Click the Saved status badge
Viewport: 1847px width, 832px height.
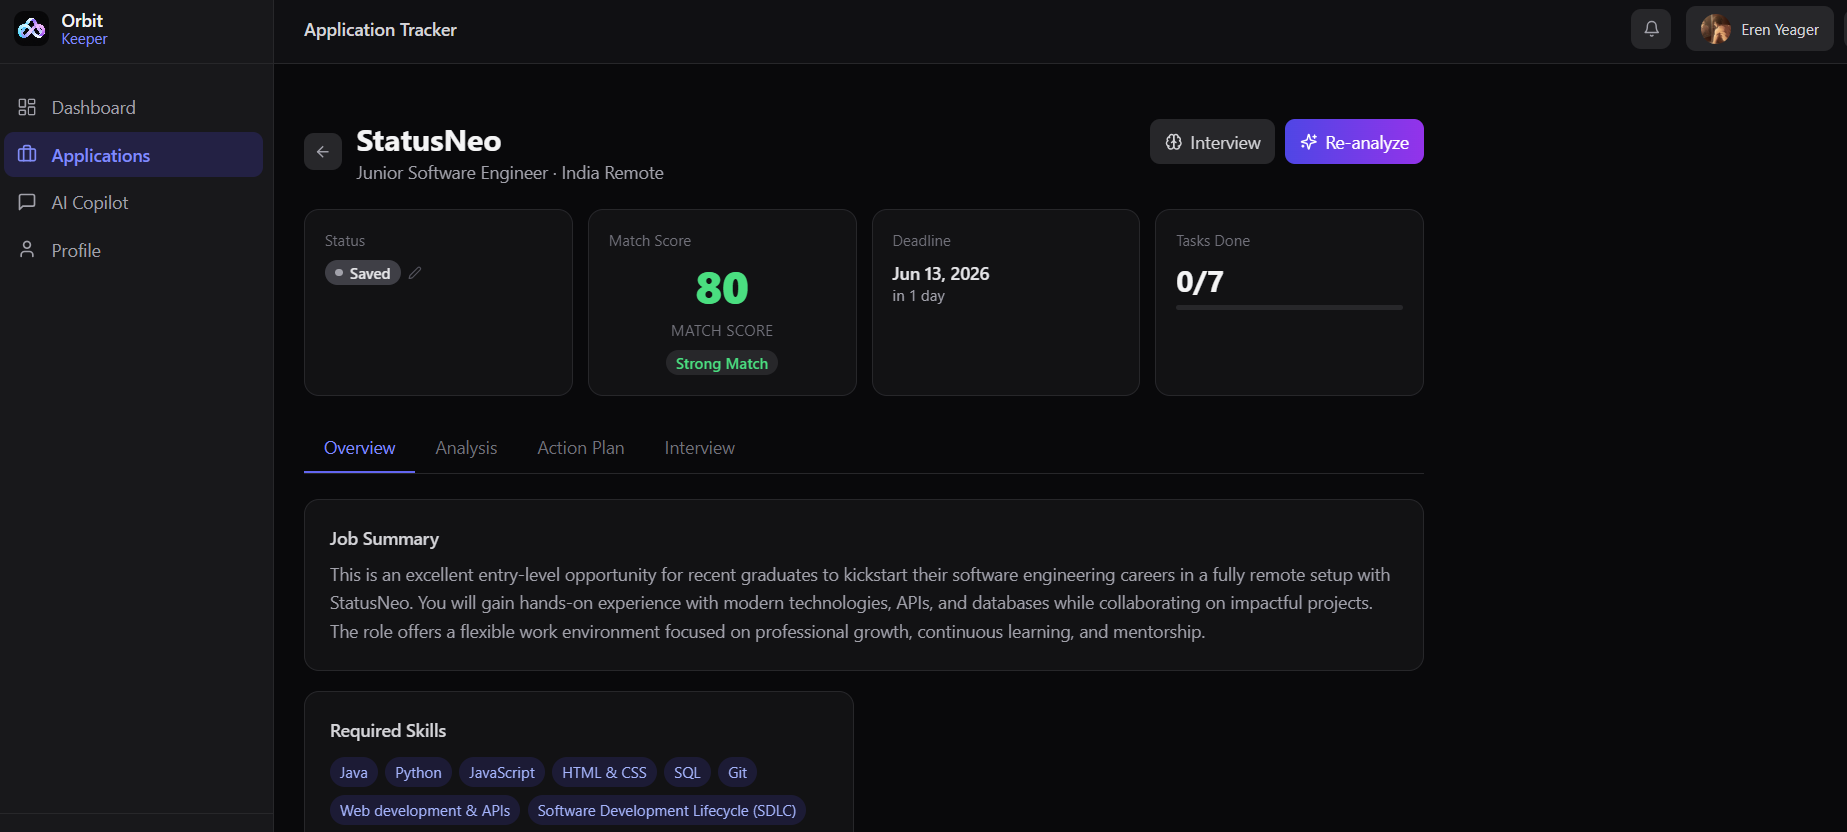click(x=363, y=273)
